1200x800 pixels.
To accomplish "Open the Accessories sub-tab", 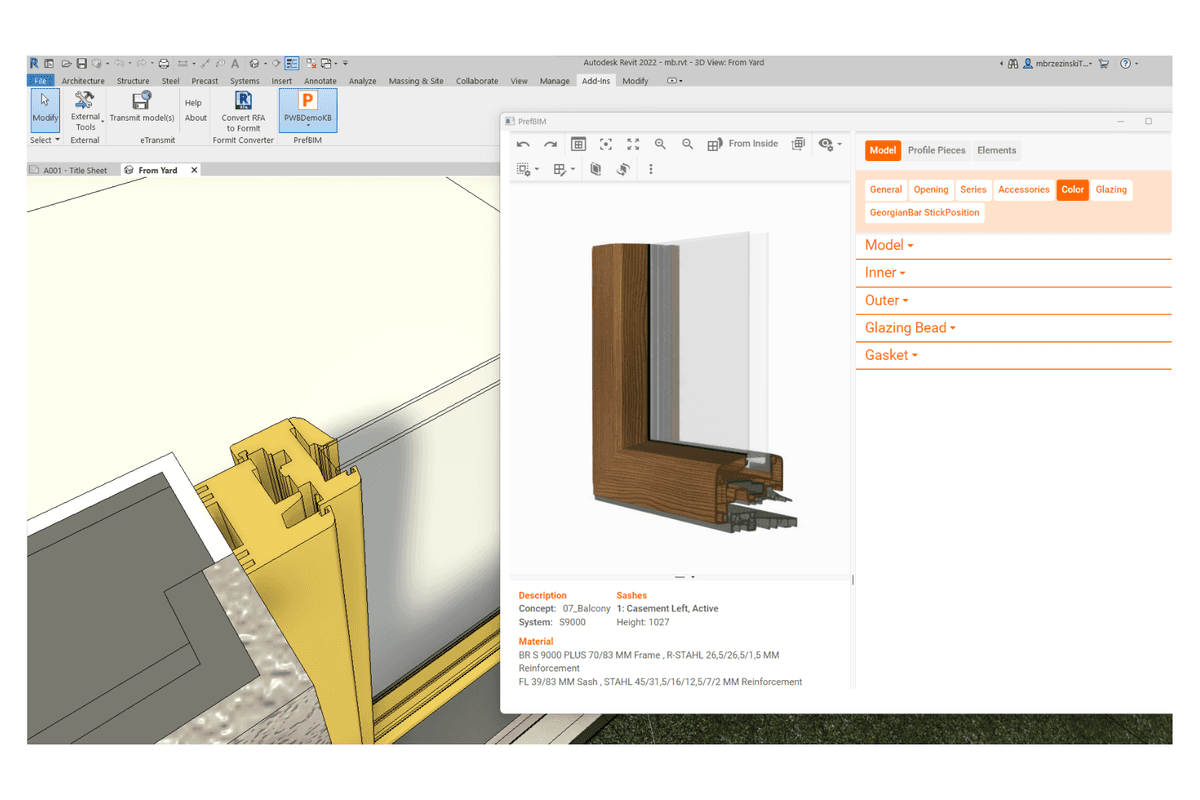I will 1024,190.
